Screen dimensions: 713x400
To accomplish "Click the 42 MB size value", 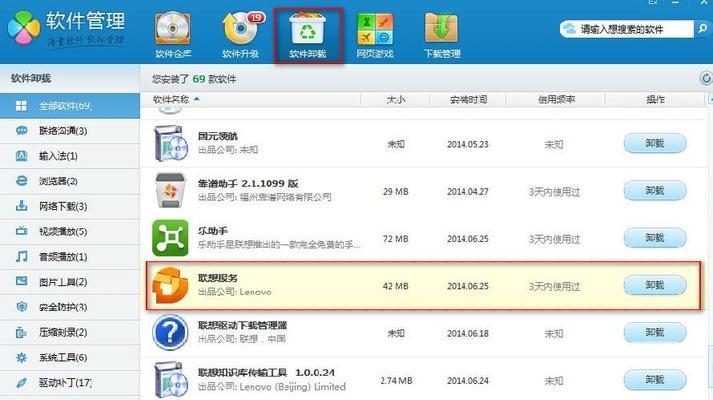I will [x=396, y=286].
